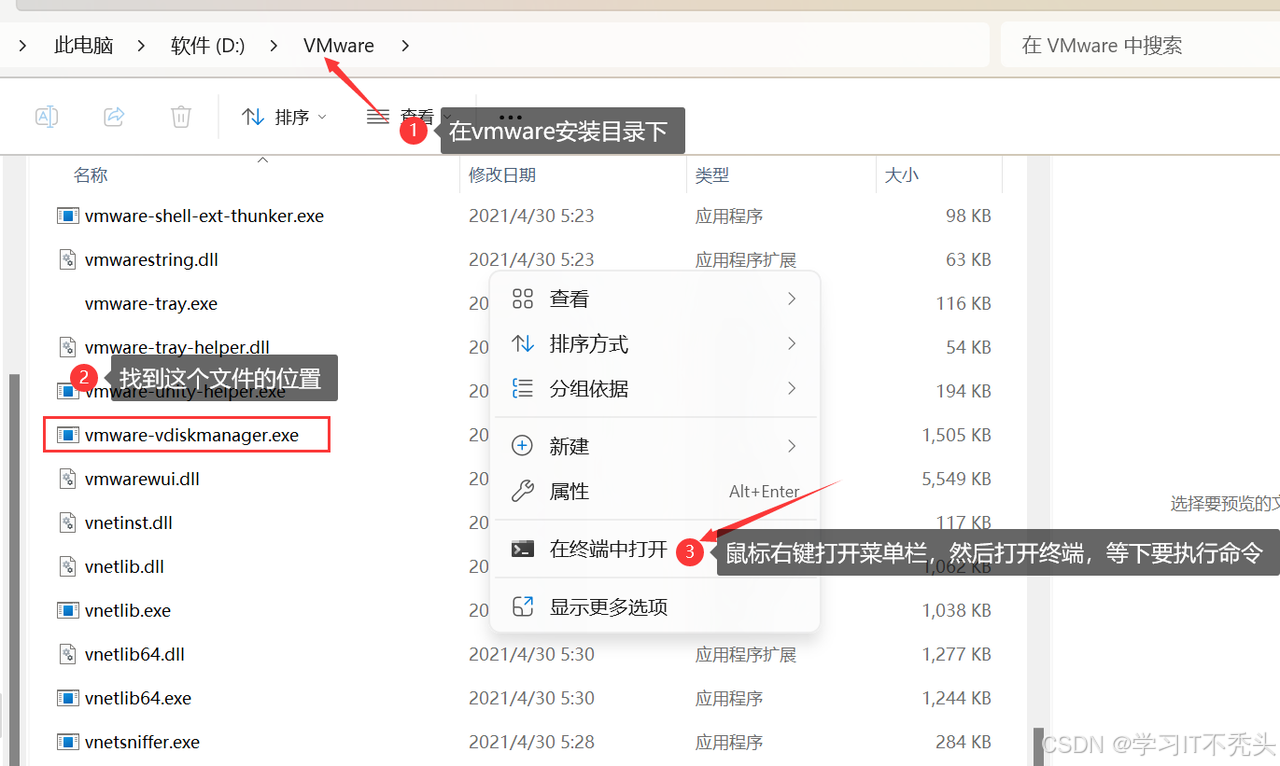Click the vnetlib.exe file icon
The width and height of the screenshot is (1280, 766).
pos(68,610)
